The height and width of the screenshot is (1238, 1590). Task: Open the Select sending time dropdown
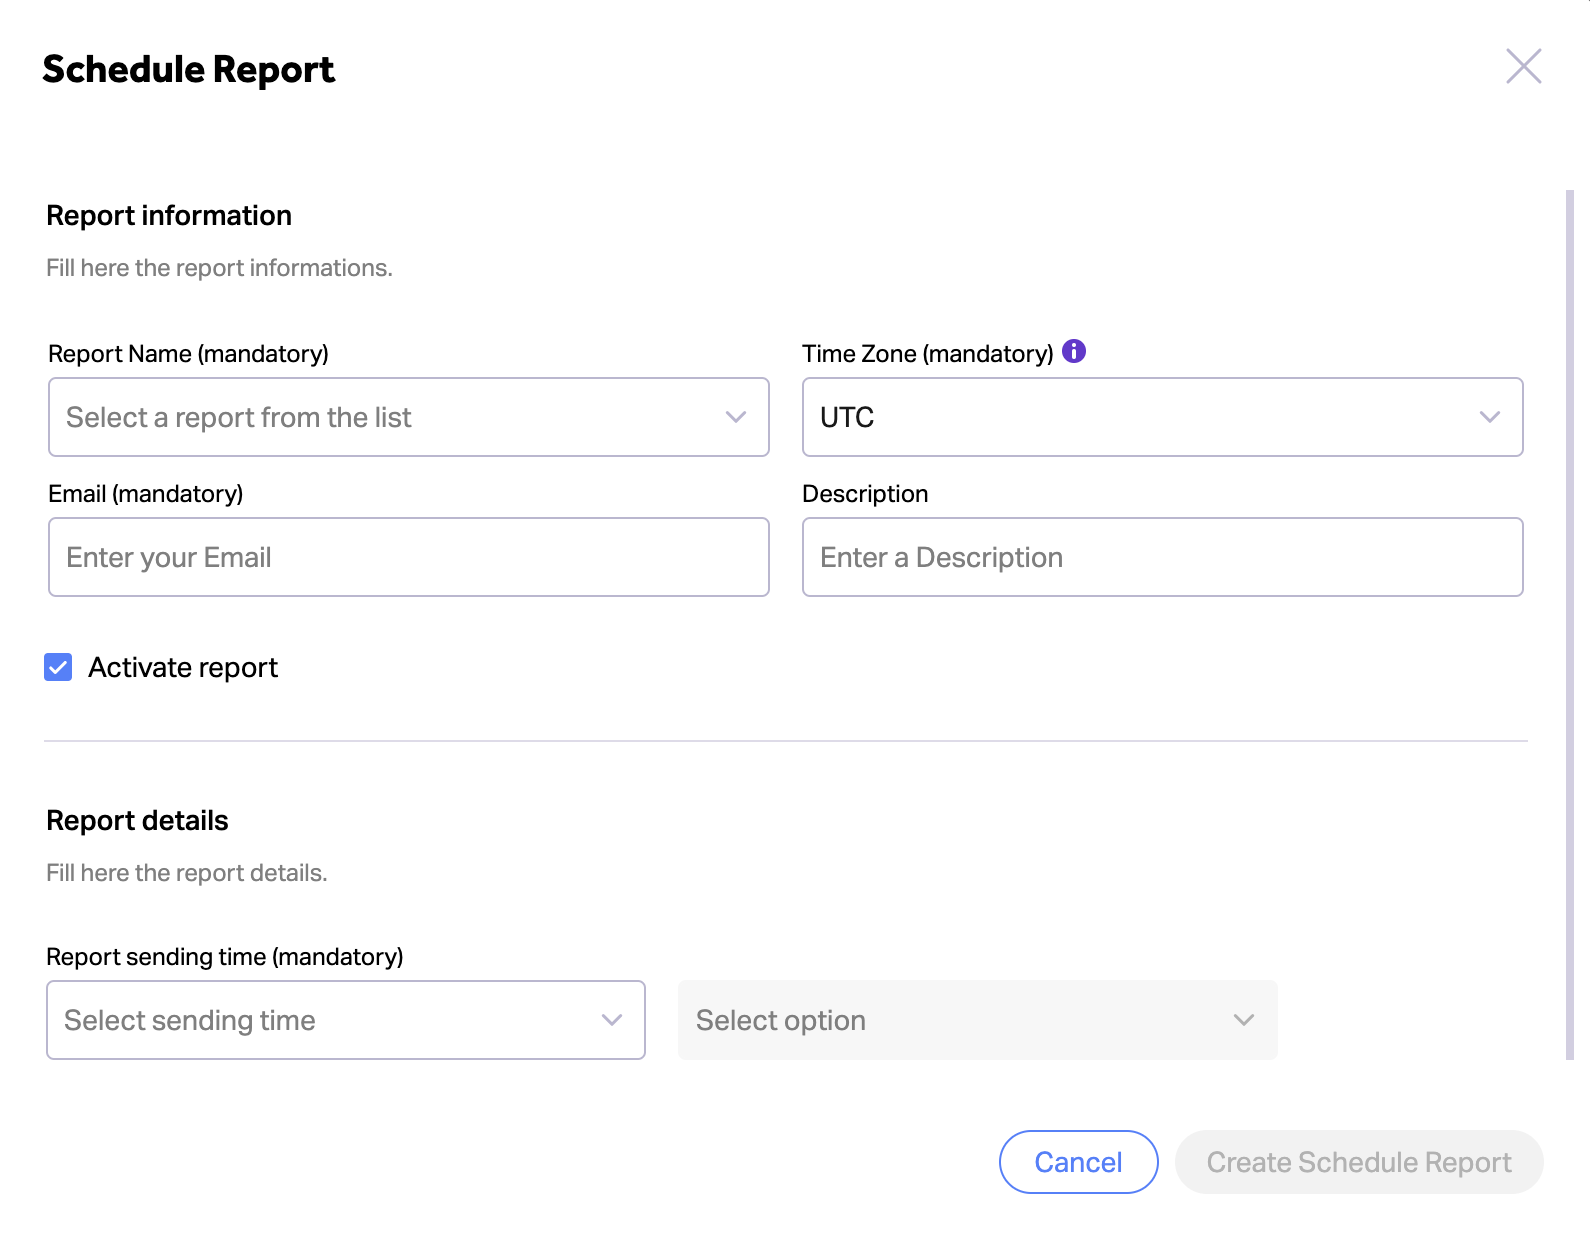(x=346, y=1020)
